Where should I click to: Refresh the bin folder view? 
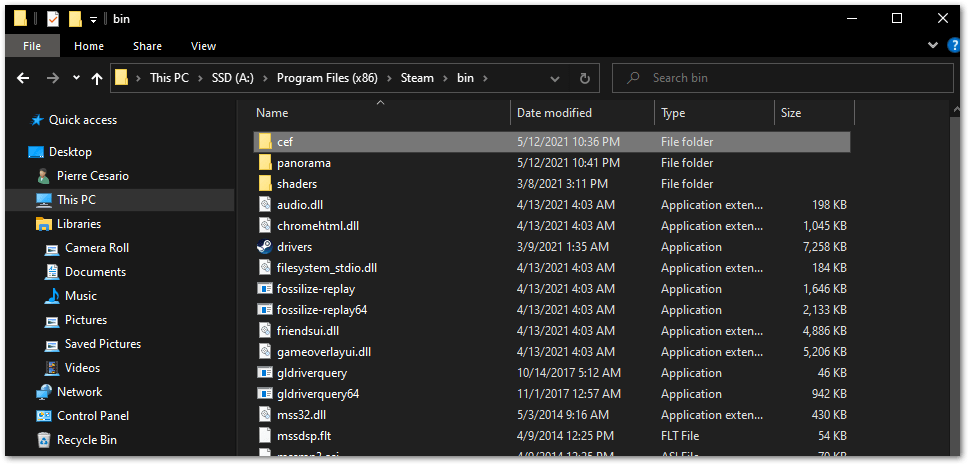585,79
